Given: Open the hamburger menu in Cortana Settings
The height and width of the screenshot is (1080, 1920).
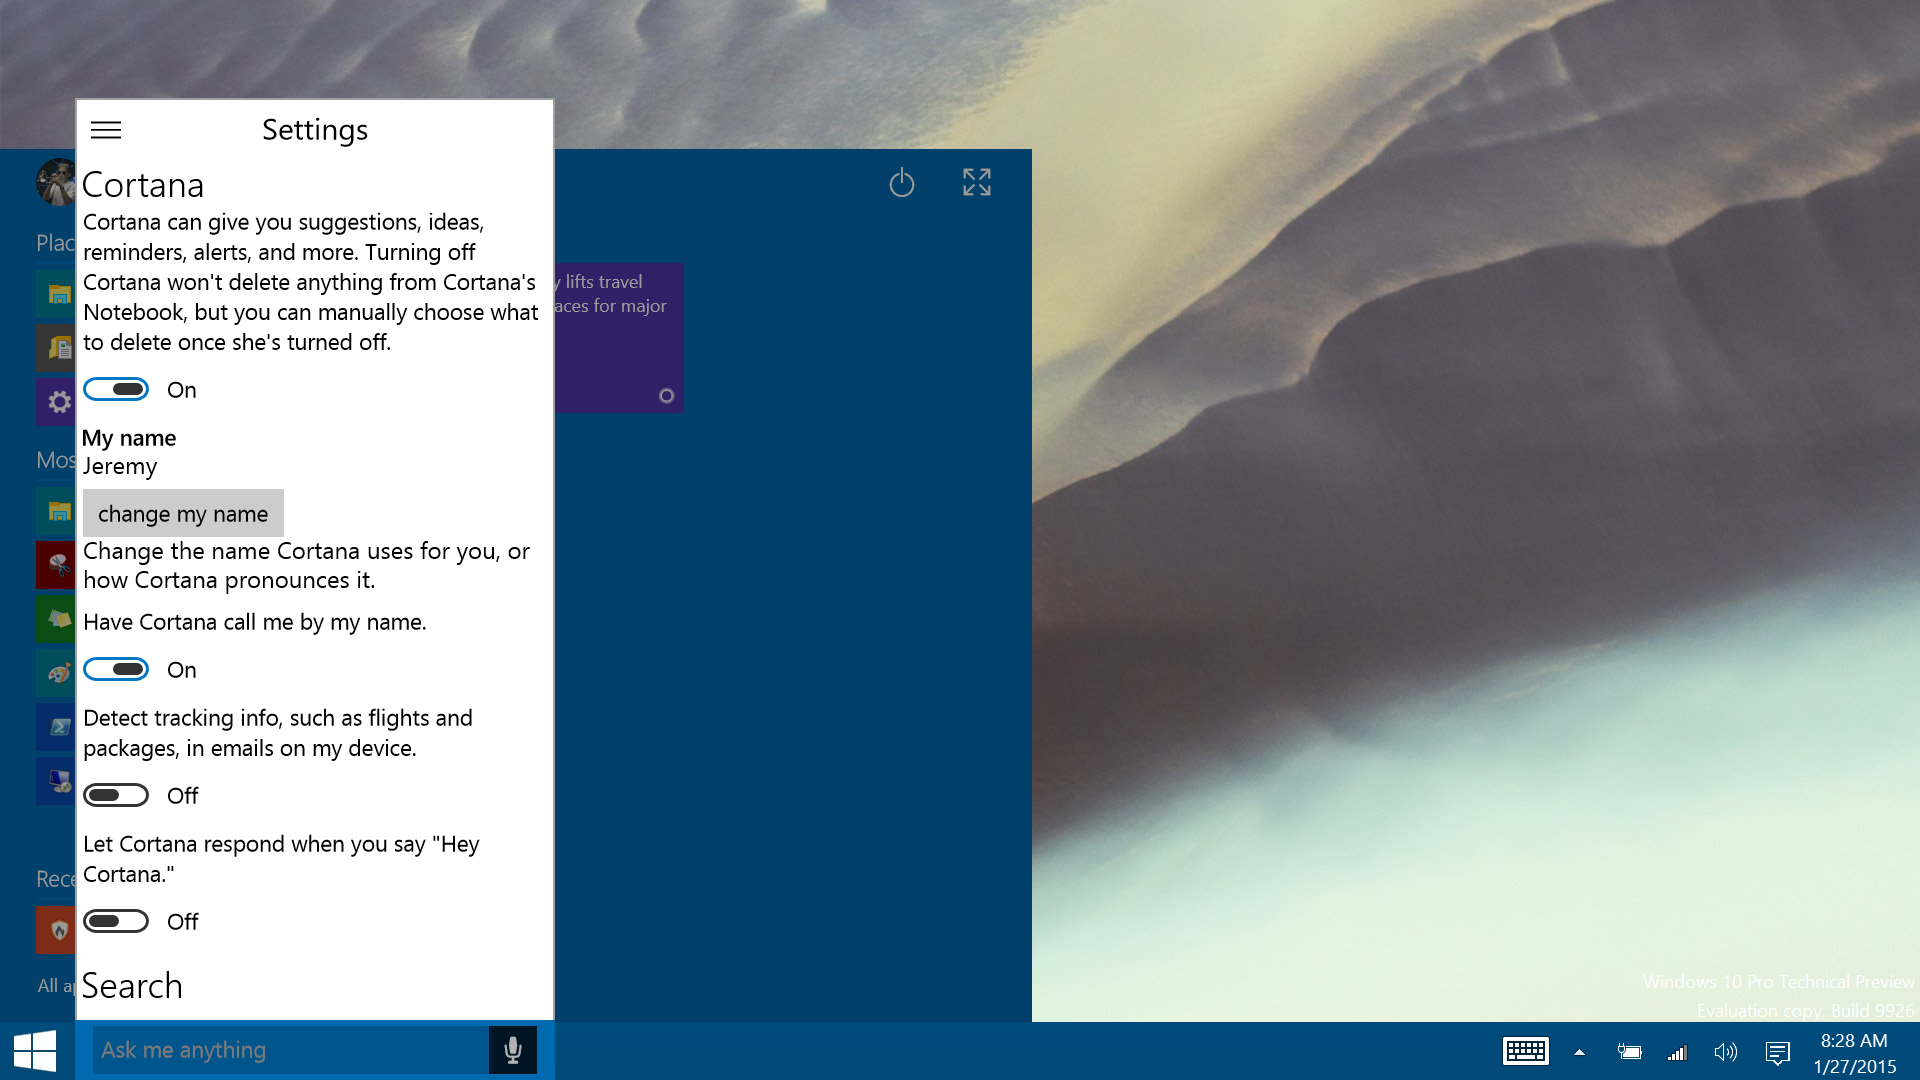Looking at the screenshot, I should pos(106,130).
